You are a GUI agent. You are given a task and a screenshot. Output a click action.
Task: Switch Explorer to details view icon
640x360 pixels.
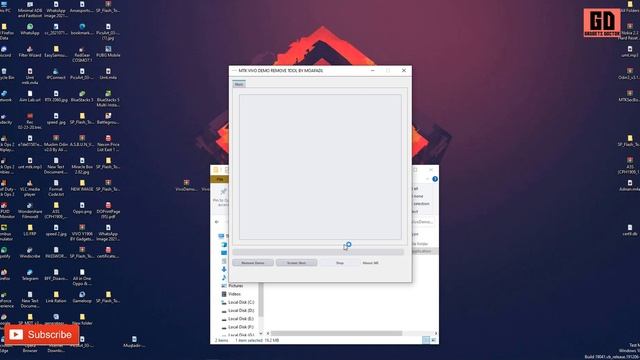tap(426, 340)
